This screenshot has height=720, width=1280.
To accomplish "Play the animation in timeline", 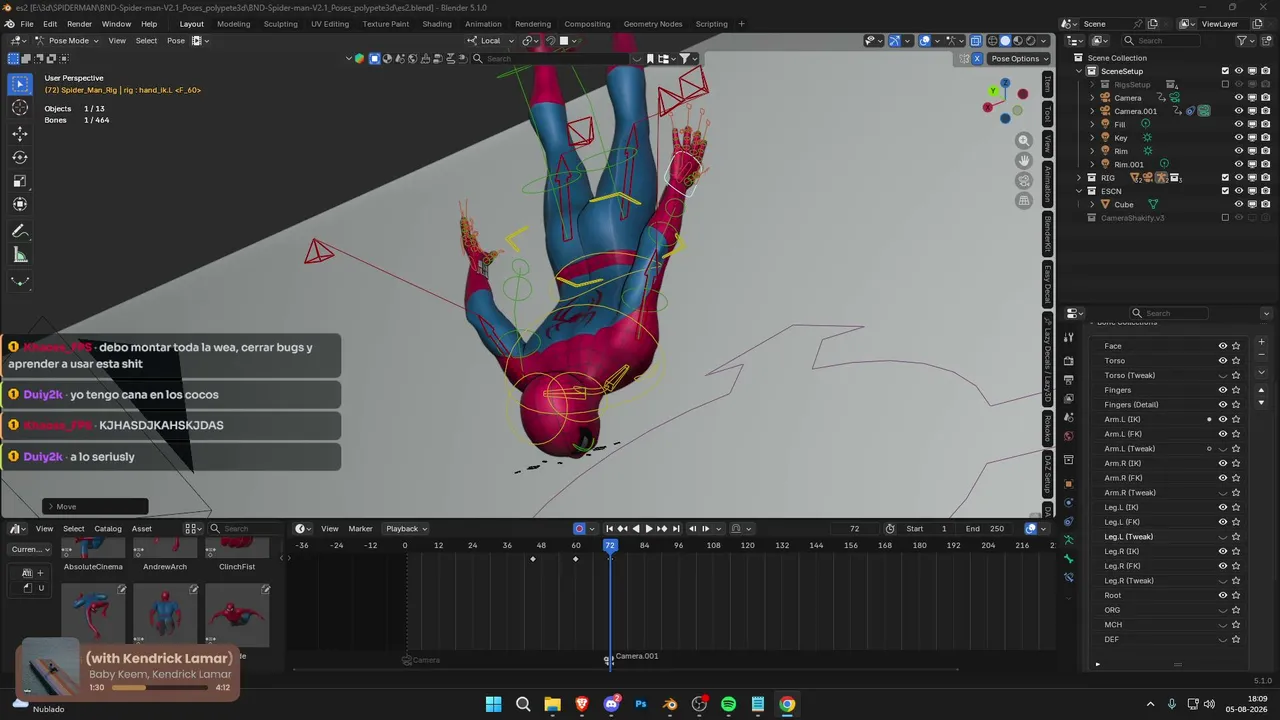I will click(x=649, y=529).
